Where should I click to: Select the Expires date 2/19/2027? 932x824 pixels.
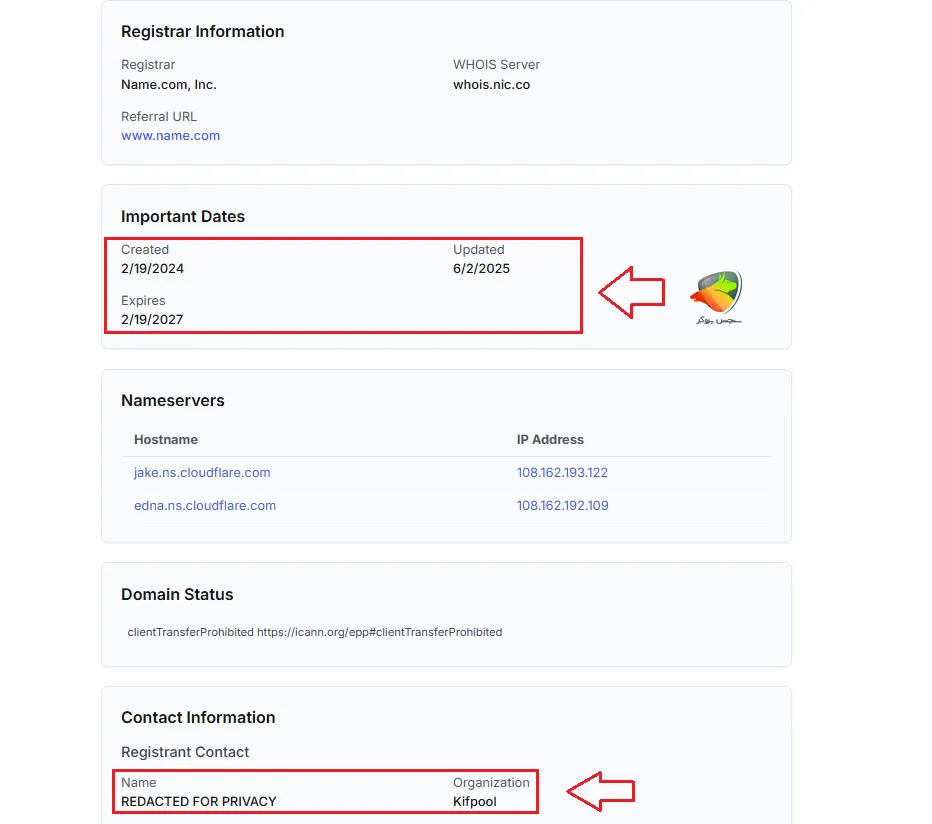coord(152,320)
